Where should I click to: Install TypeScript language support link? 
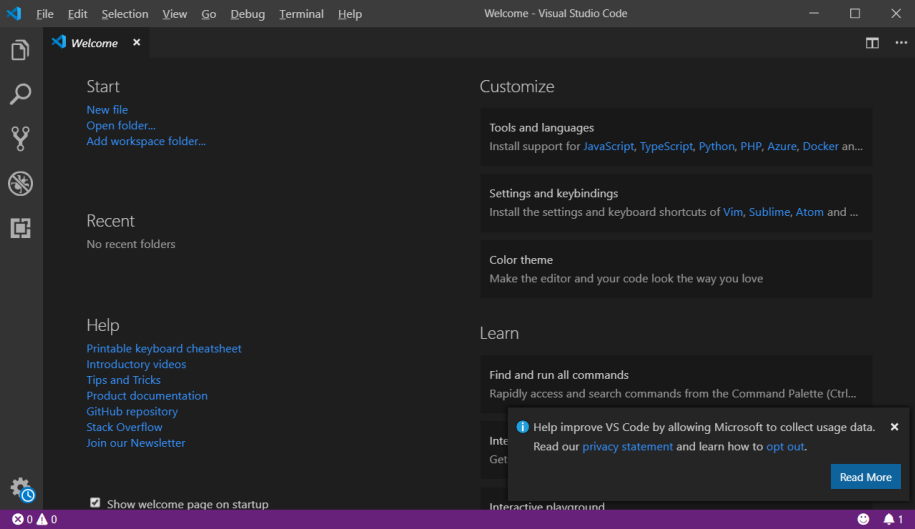click(x=666, y=146)
